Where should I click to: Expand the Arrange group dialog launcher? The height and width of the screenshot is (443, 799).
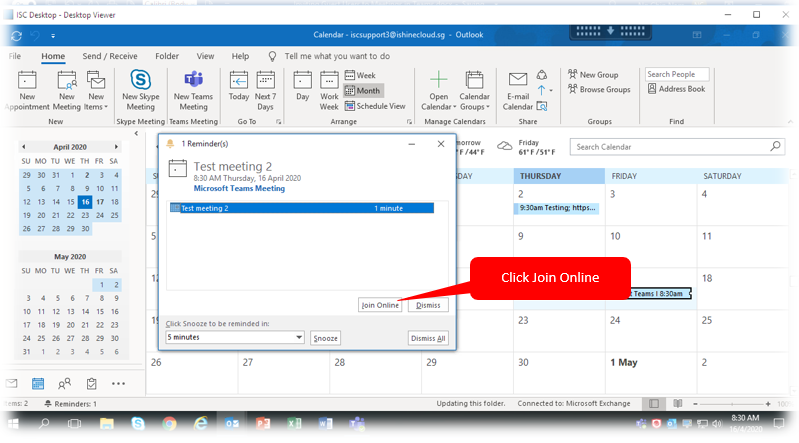click(409, 122)
